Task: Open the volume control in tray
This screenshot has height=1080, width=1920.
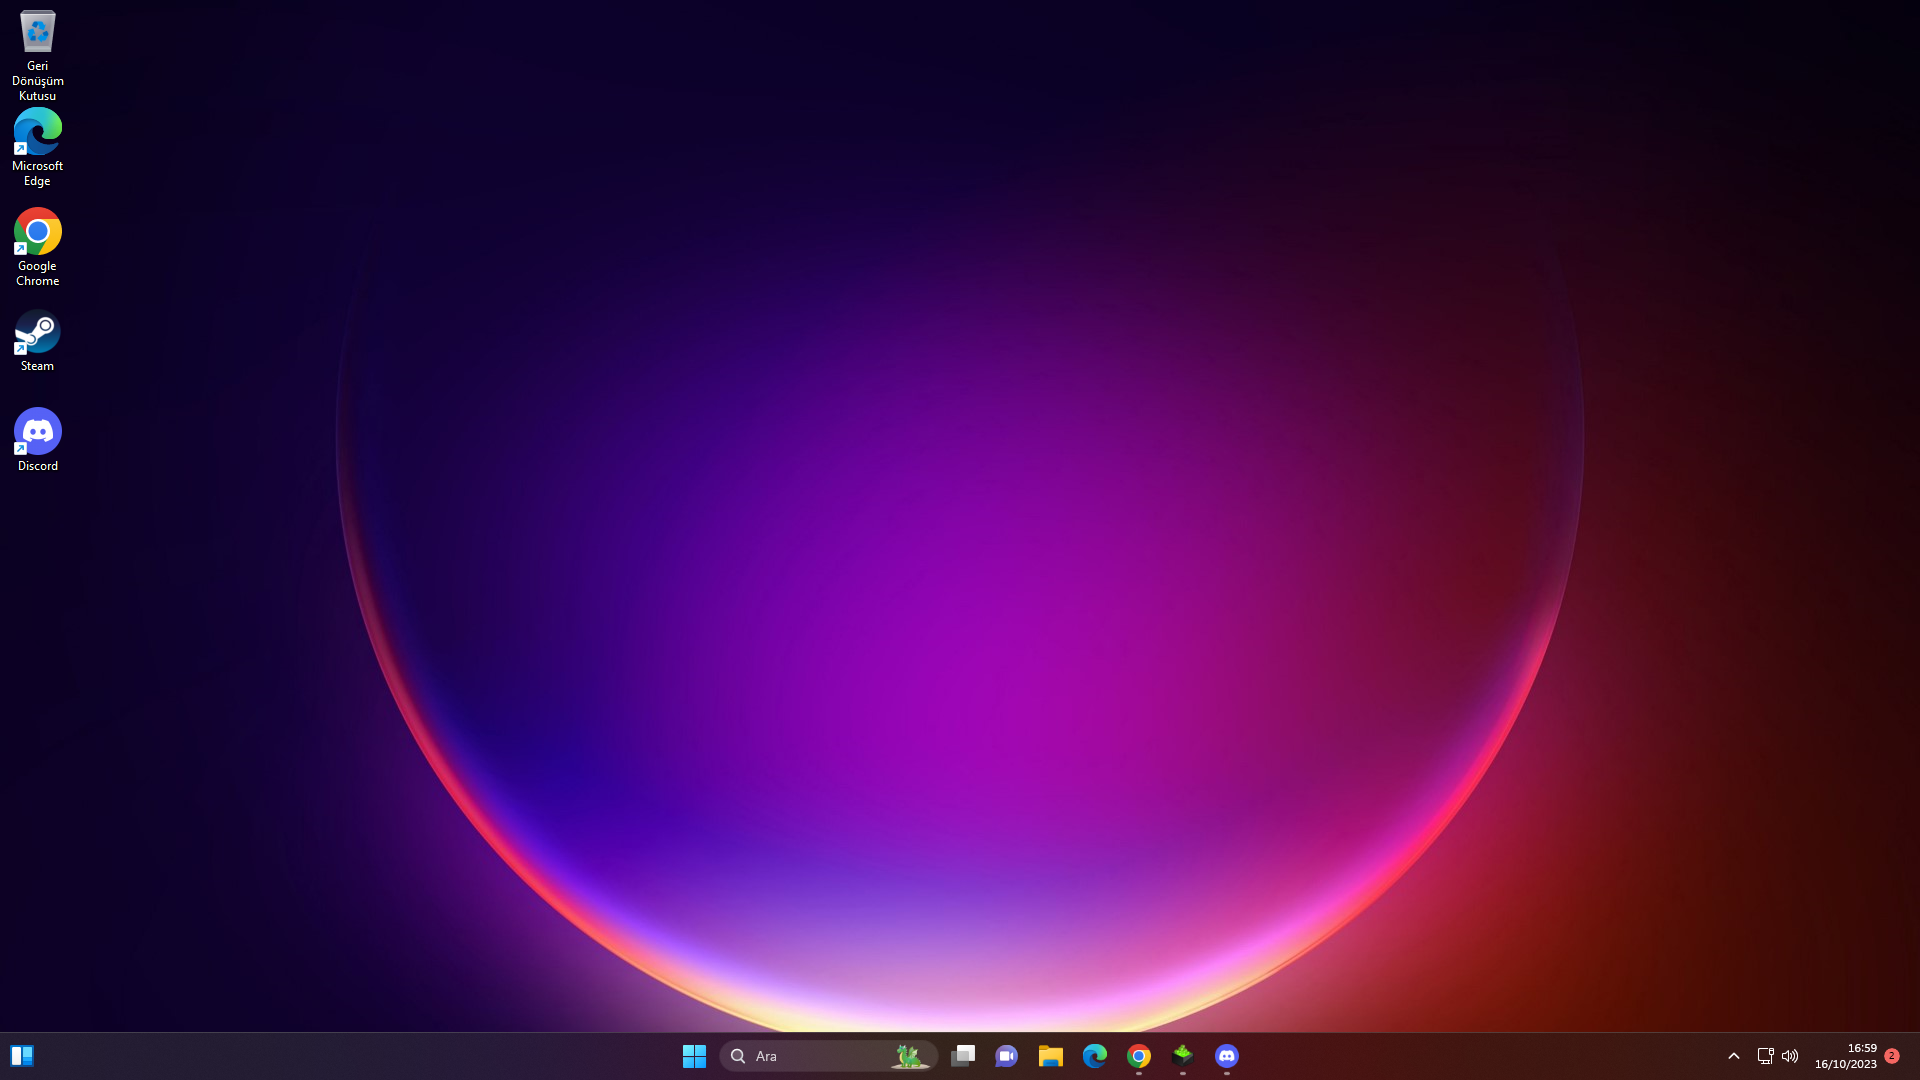Action: 1790,1056
